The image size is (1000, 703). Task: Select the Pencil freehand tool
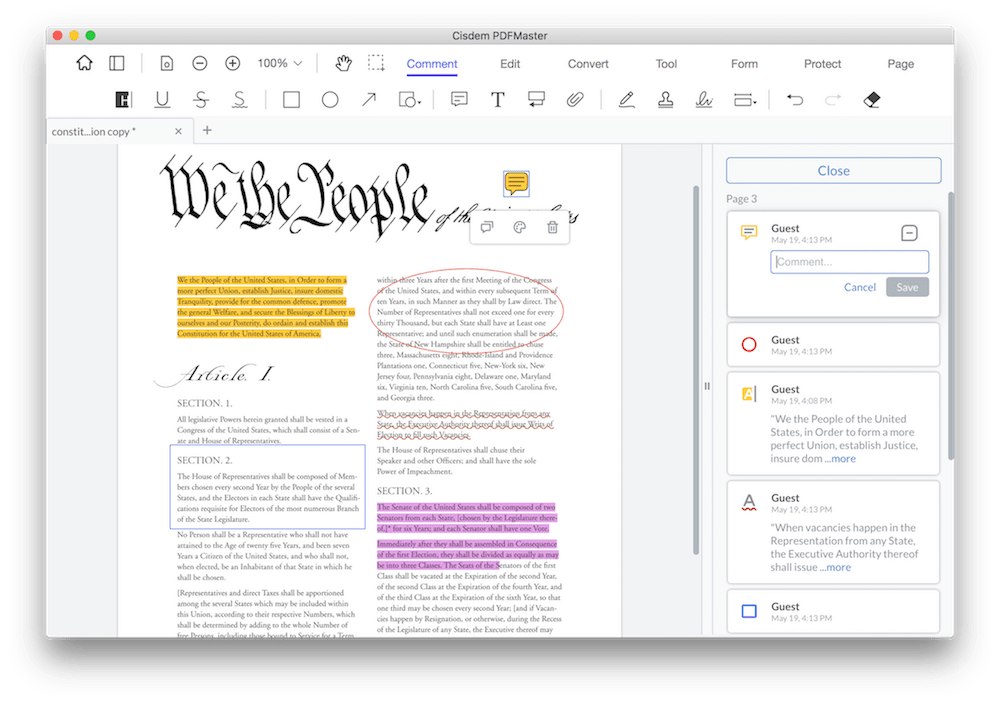click(x=626, y=100)
